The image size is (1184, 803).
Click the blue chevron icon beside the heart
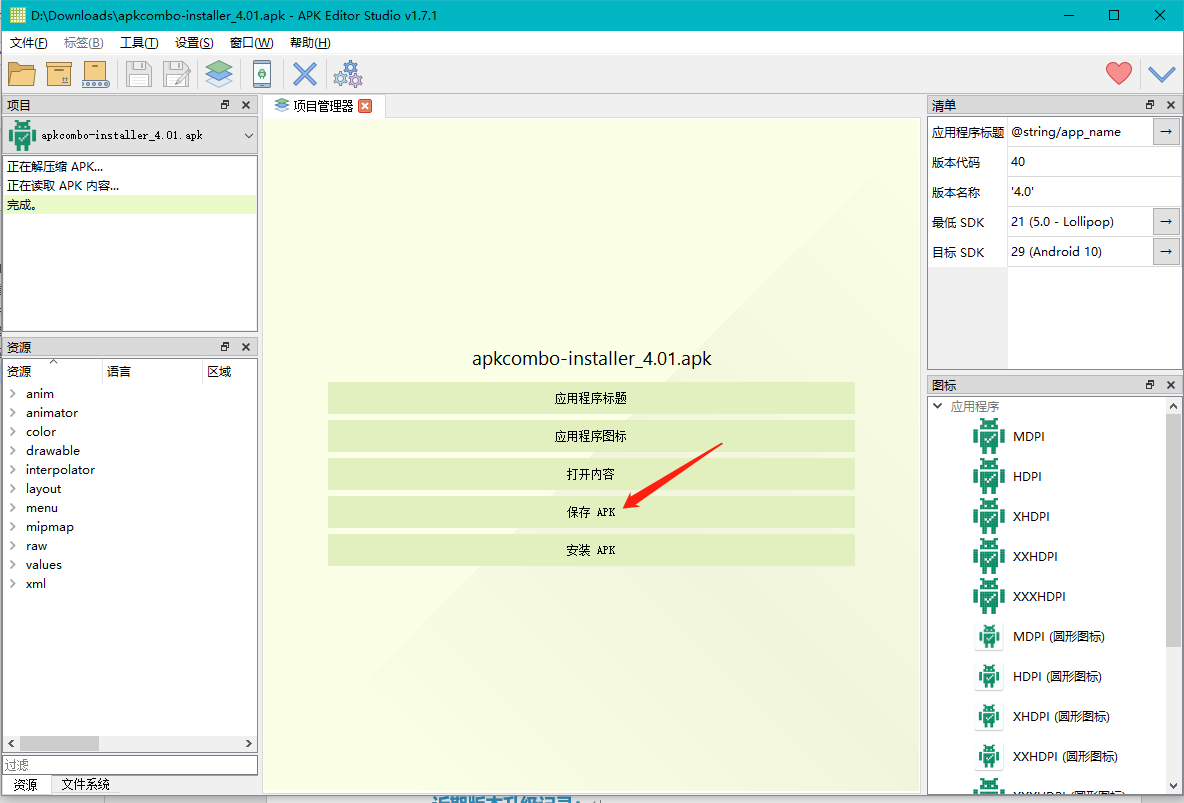1162,74
